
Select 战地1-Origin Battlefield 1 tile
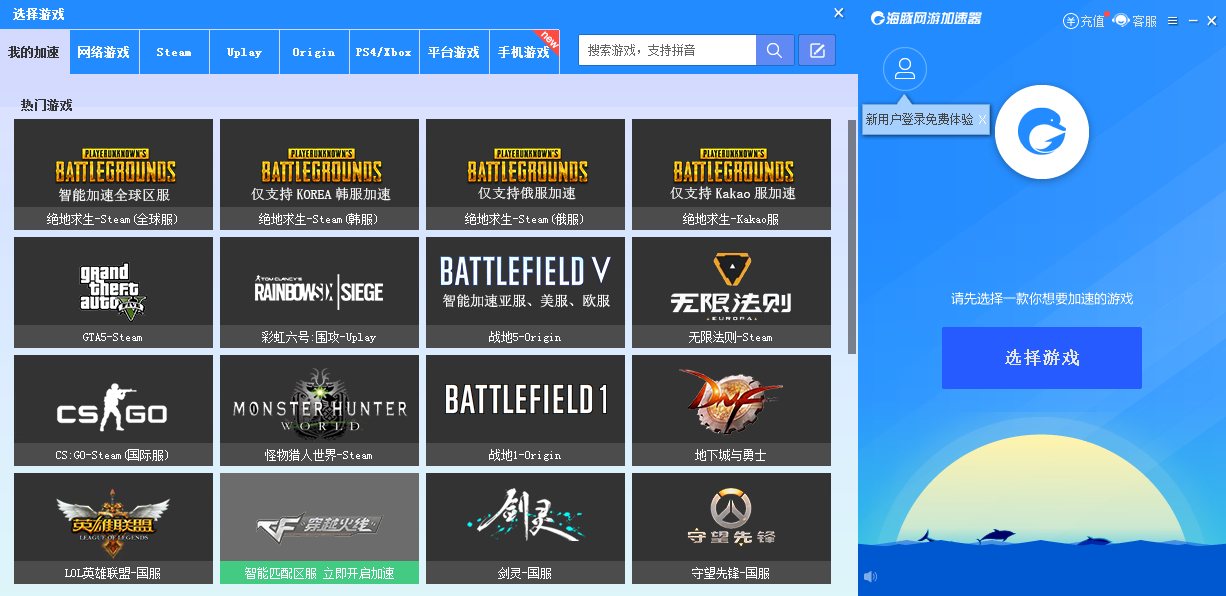click(x=525, y=410)
